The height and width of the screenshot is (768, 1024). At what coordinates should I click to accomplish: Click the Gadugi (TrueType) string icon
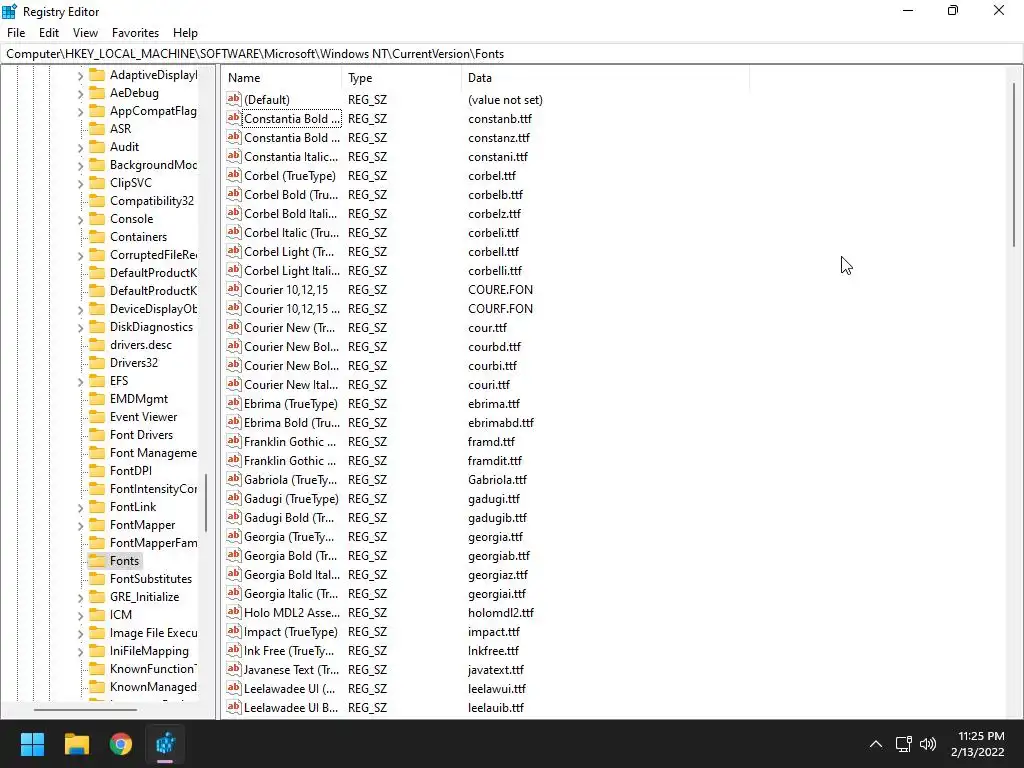234,498
